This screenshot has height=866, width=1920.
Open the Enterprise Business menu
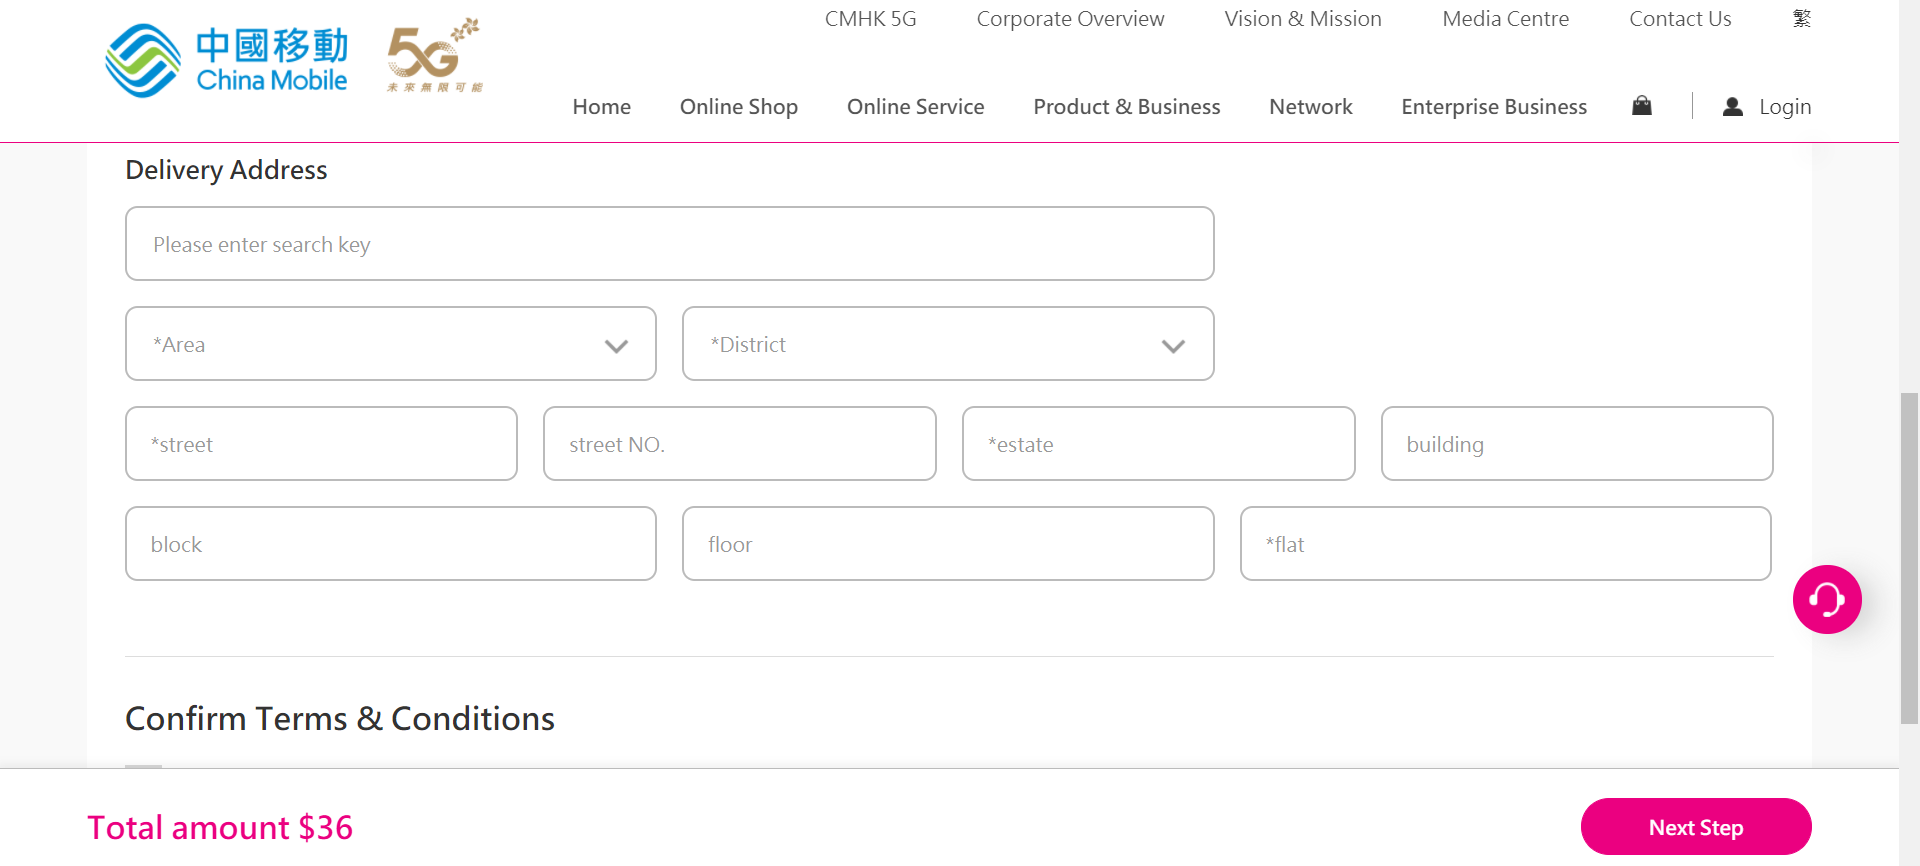pos(1494,107)
